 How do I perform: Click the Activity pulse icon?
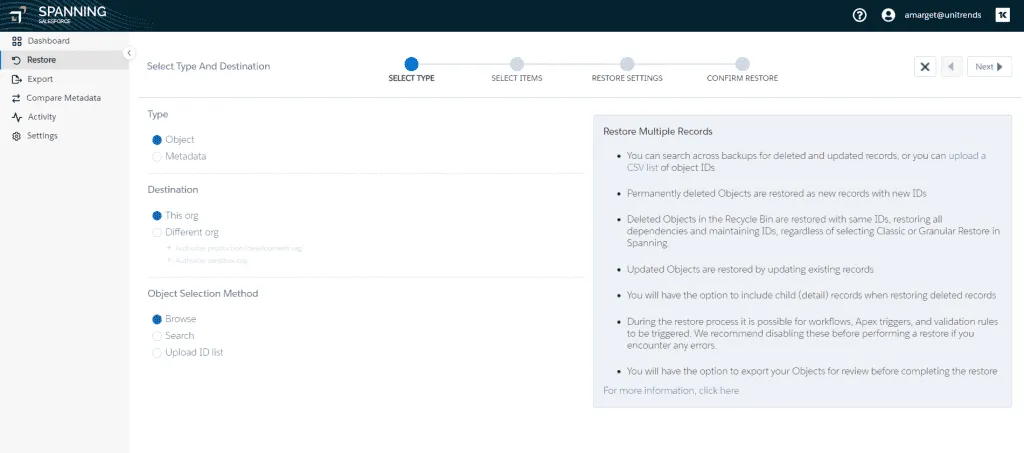(17, 117)
